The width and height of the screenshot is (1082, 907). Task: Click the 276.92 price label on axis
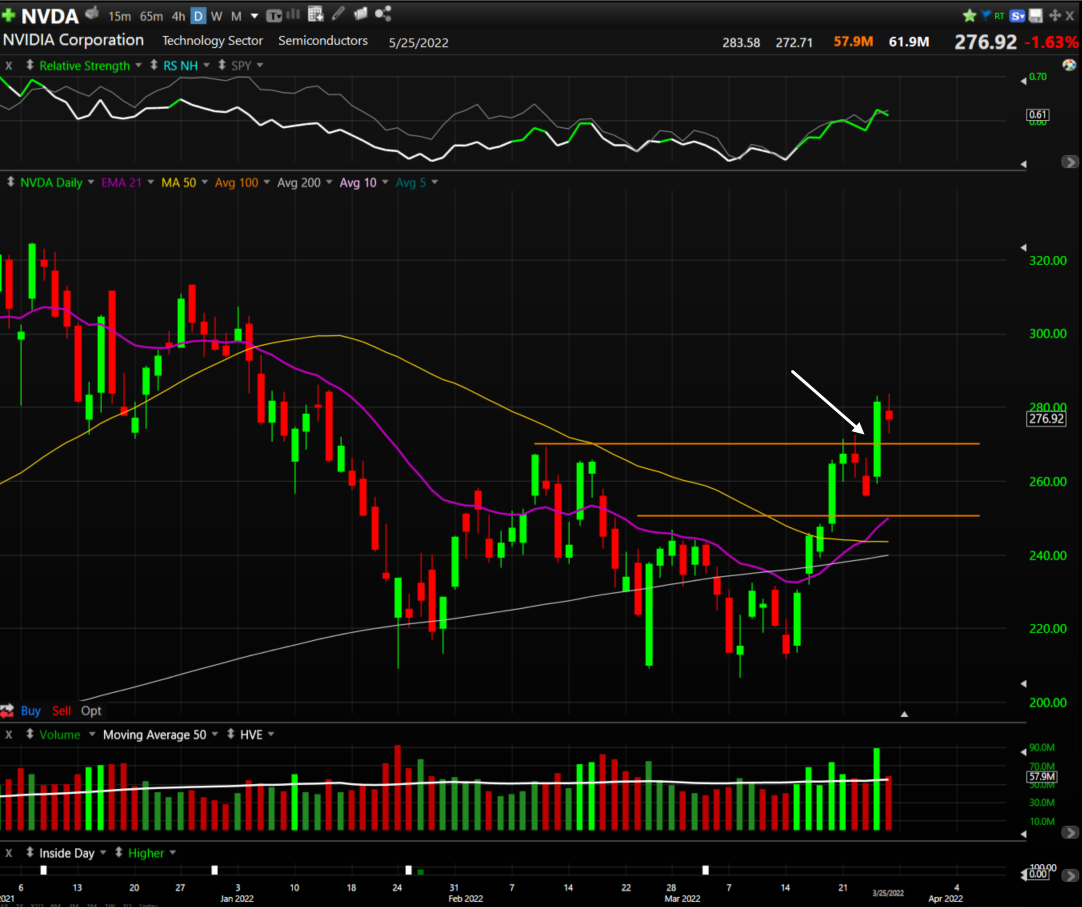(1046, 418)
